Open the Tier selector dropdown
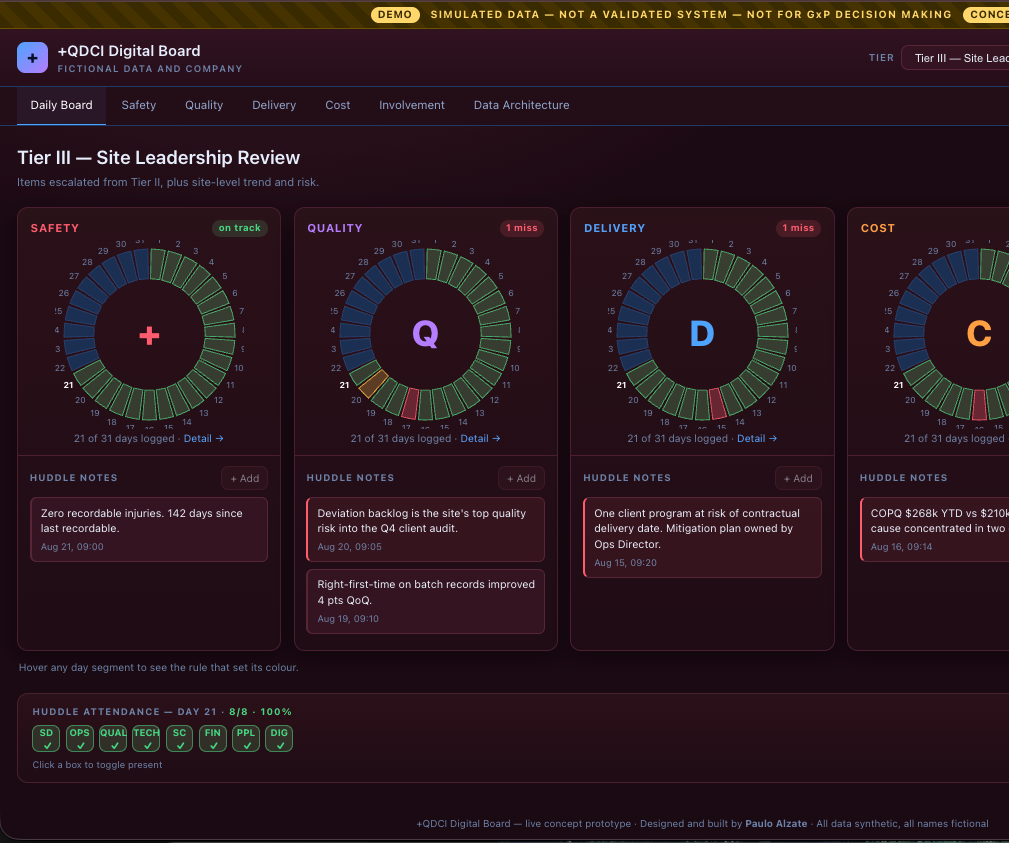 coord(955,58)
